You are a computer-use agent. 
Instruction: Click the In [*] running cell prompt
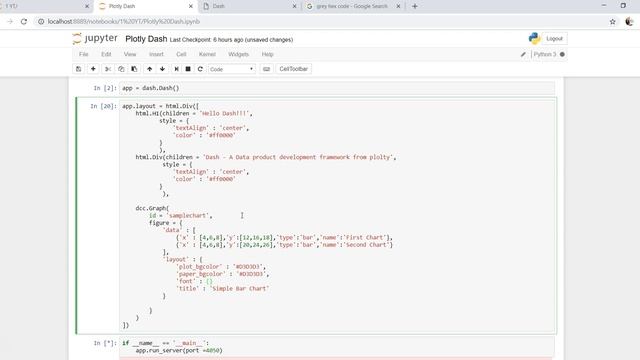click(x=105, y=343)
